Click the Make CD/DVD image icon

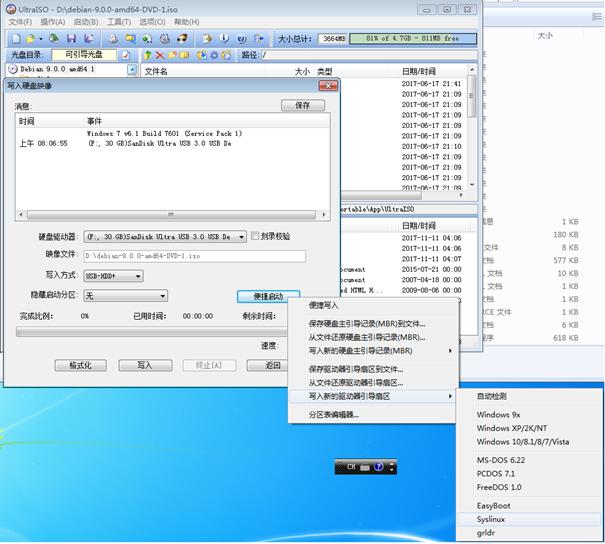(x=113, y=39)
